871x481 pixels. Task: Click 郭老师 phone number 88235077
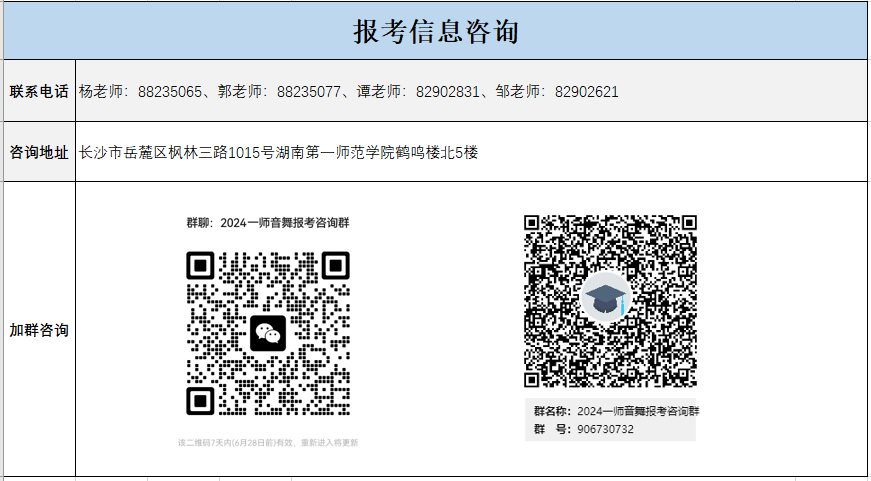point(308,92)
